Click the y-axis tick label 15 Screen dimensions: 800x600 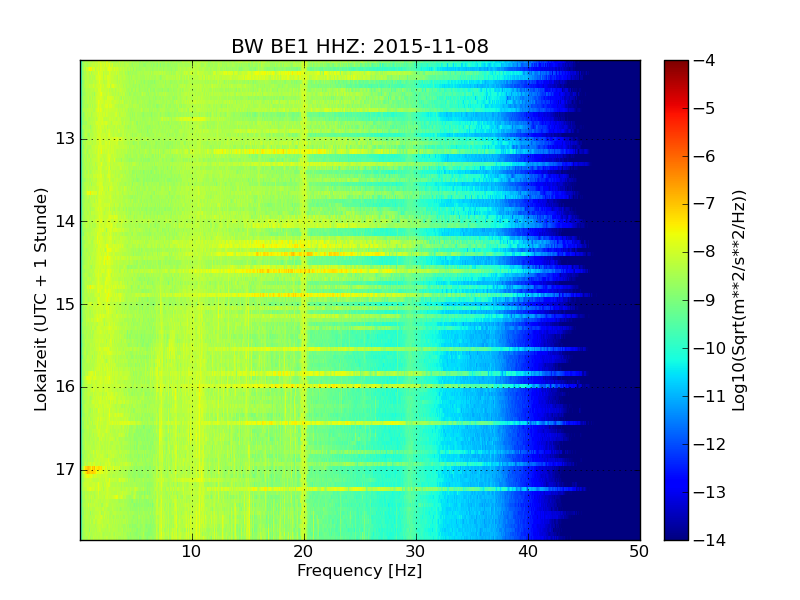pos(65,304)
